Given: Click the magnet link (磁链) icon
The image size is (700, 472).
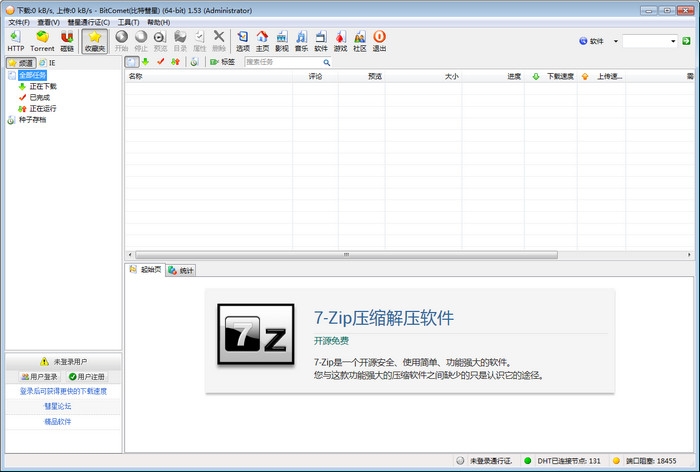Looking at the screenshot, I should pos(67,41).
